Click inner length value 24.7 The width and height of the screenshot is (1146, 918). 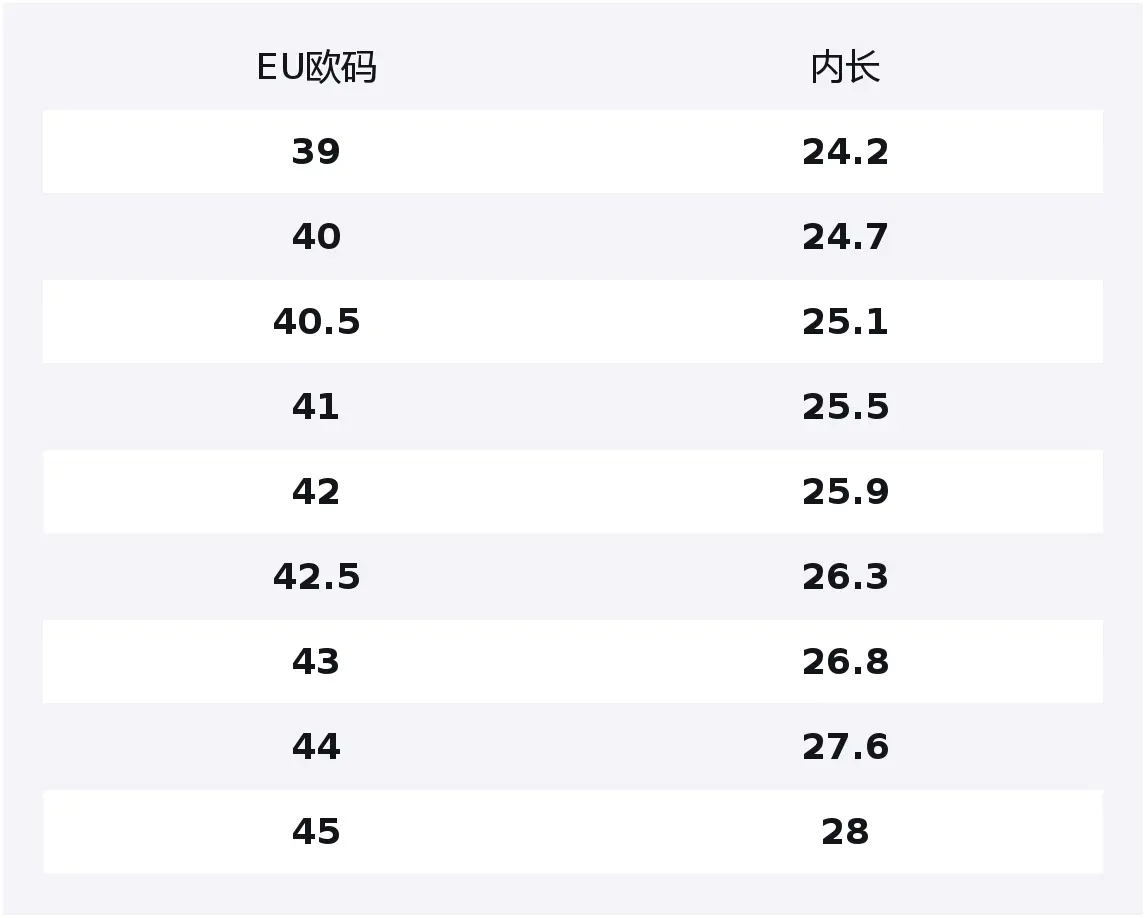tap(845, 237)
